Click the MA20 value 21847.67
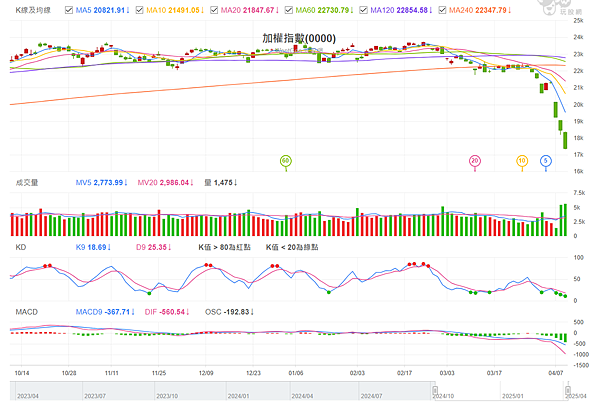600x408 pixels. (259, 10)
